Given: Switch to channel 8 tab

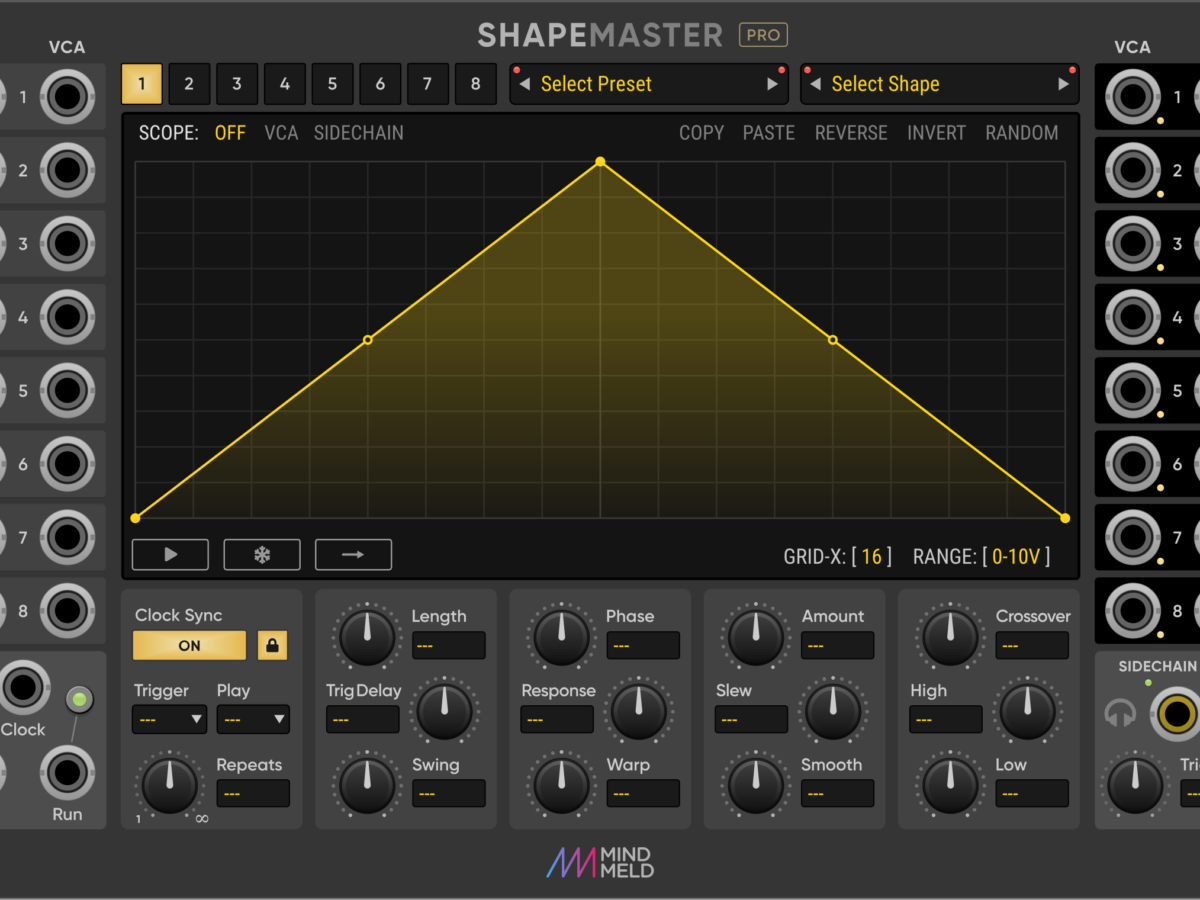Looking at the screenshot, I should [x=475, y=84].
